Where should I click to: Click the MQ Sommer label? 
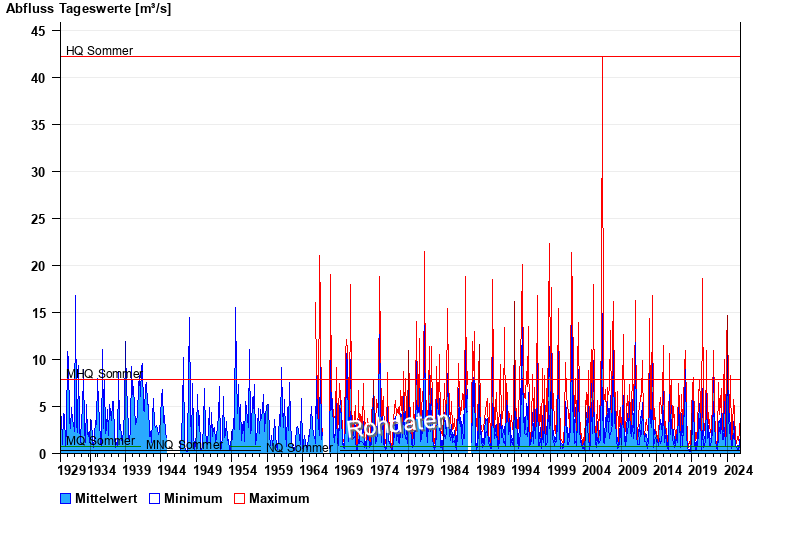(x=100, y=441)
